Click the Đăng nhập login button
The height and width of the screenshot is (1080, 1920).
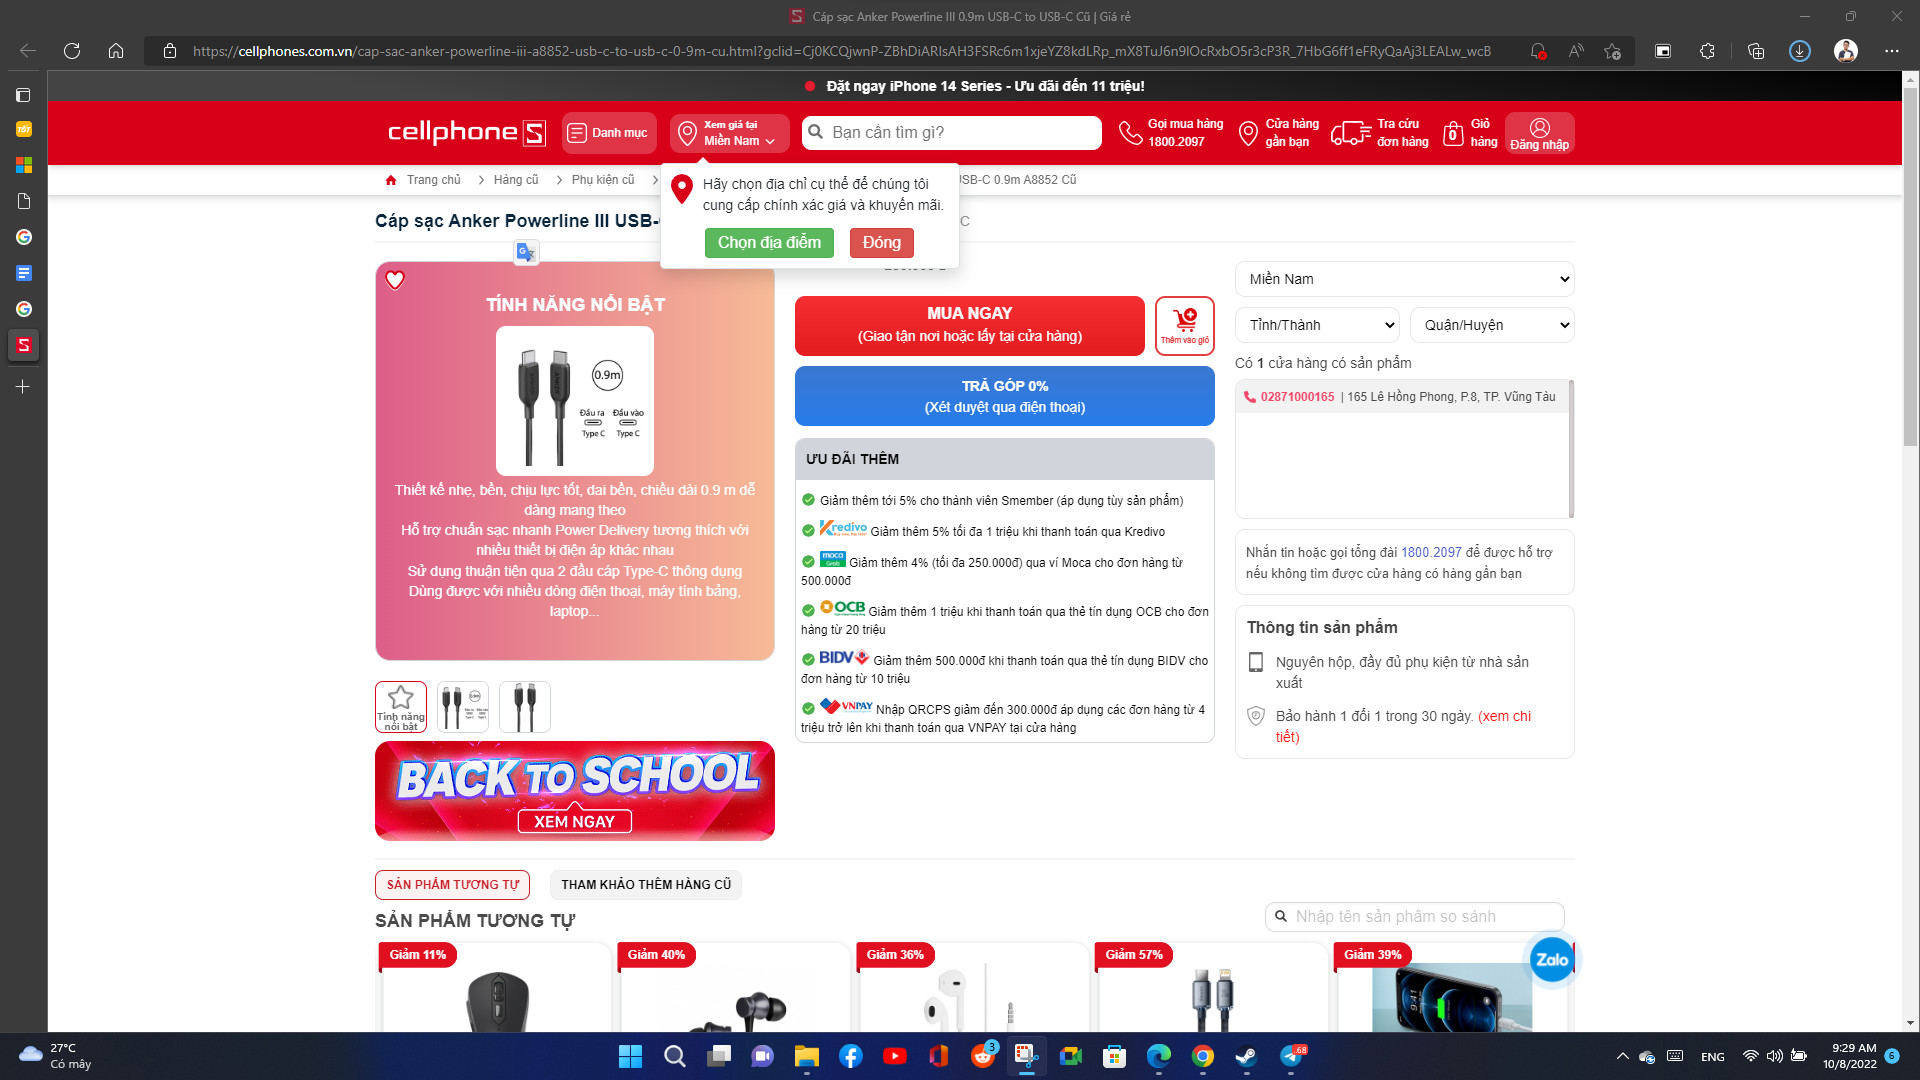[x=1539, y=133]
